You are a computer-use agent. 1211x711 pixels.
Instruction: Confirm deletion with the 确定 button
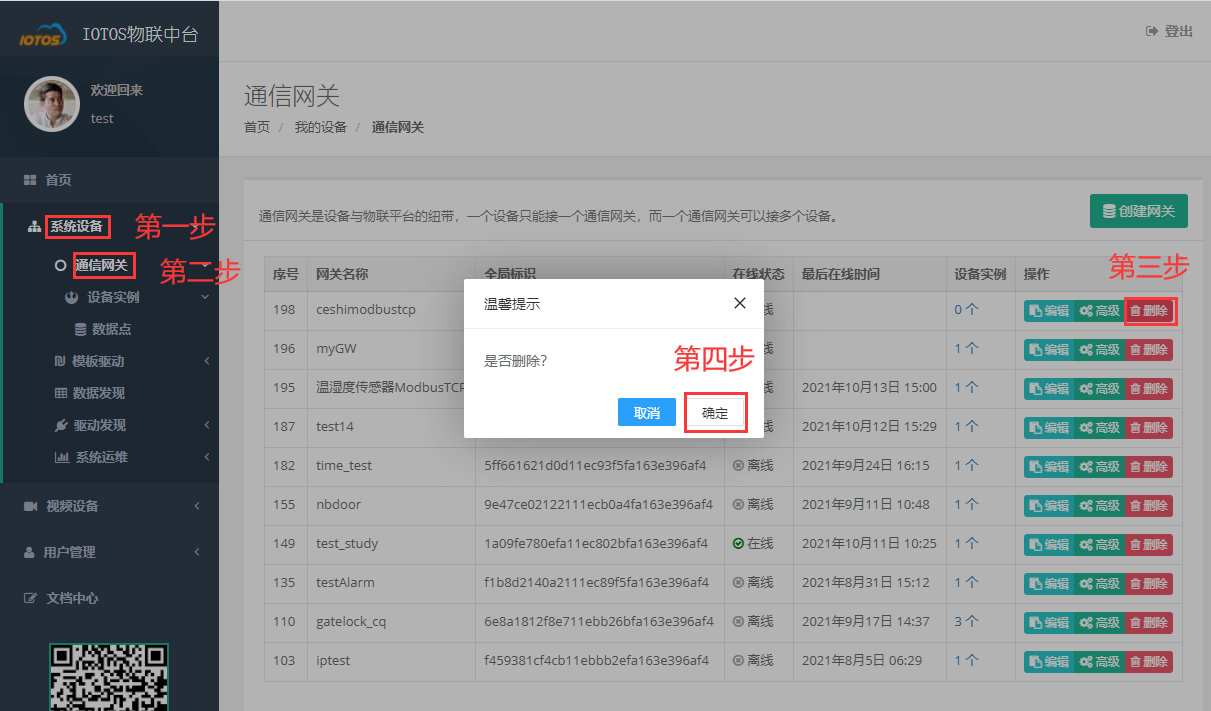(715, 412)
